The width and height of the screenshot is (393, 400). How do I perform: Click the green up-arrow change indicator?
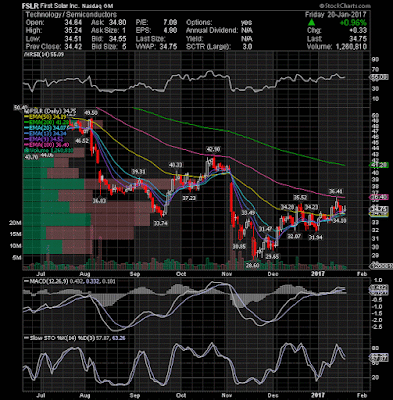tap(311, 23)
